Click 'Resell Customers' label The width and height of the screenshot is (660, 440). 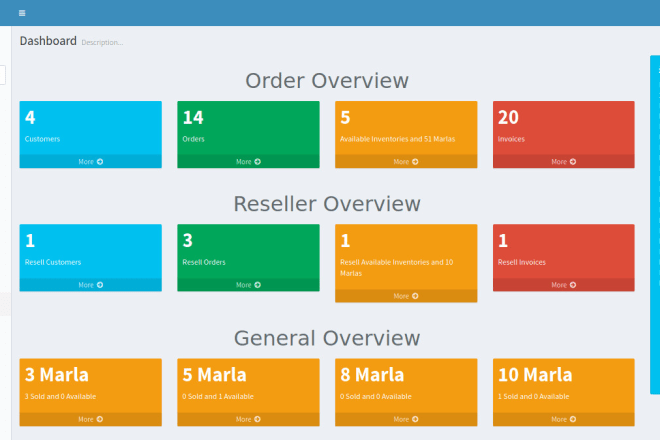pyautogui.click(x=53, y=262)
